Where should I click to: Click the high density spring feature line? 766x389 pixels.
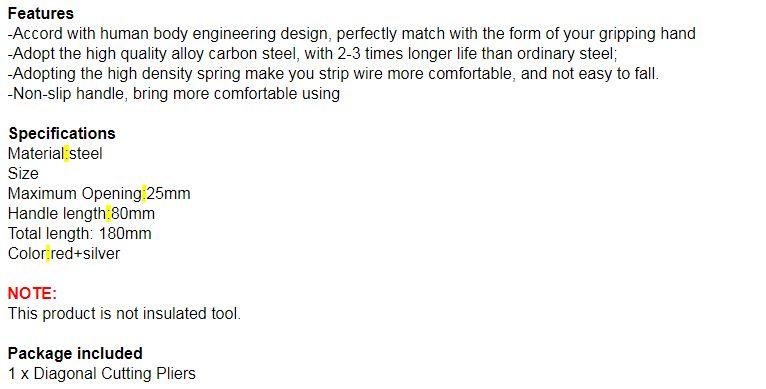coord(334,74)
